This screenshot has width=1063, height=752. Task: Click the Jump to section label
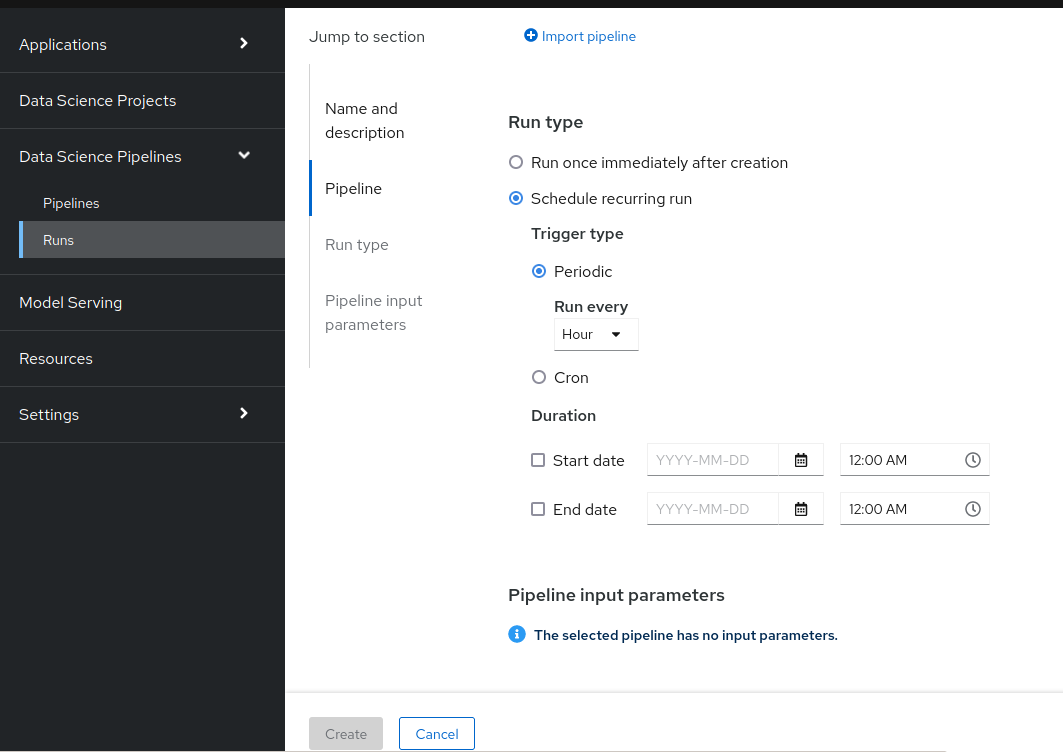(x=367, y=37)
